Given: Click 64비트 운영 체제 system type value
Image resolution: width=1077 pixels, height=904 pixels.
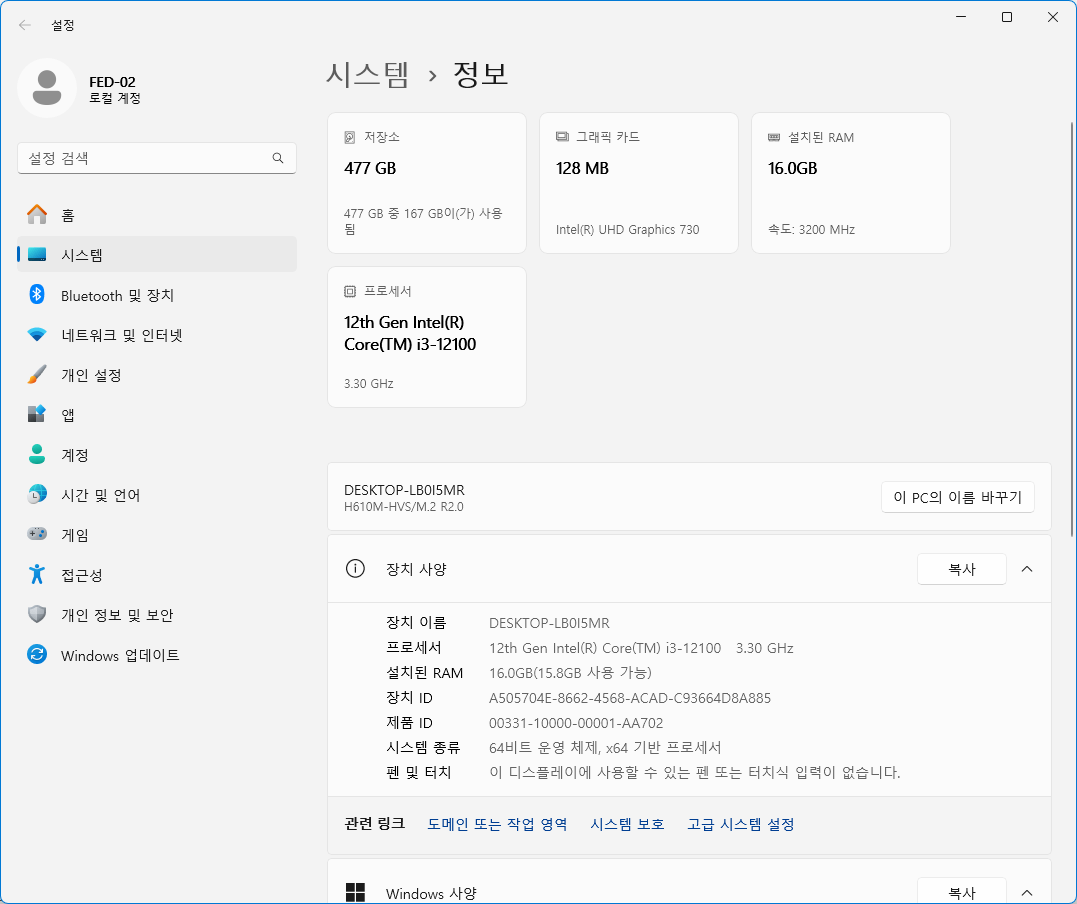Looking at the screenshot, I should pyautogui.click(x=605, y=747).
